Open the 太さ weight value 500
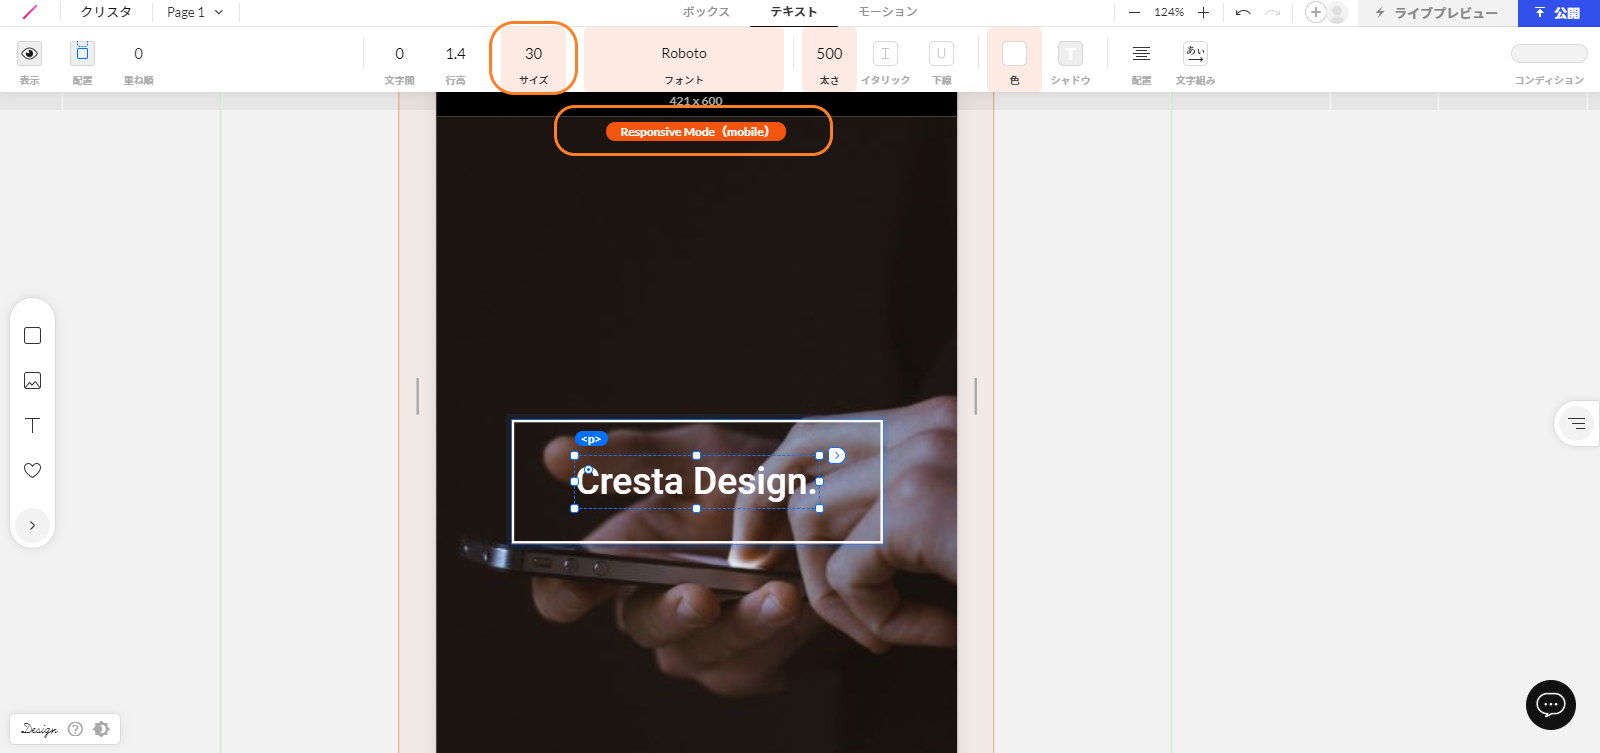Image resolution: width=1600 pixels, height=753 pixels. [829, 53]
